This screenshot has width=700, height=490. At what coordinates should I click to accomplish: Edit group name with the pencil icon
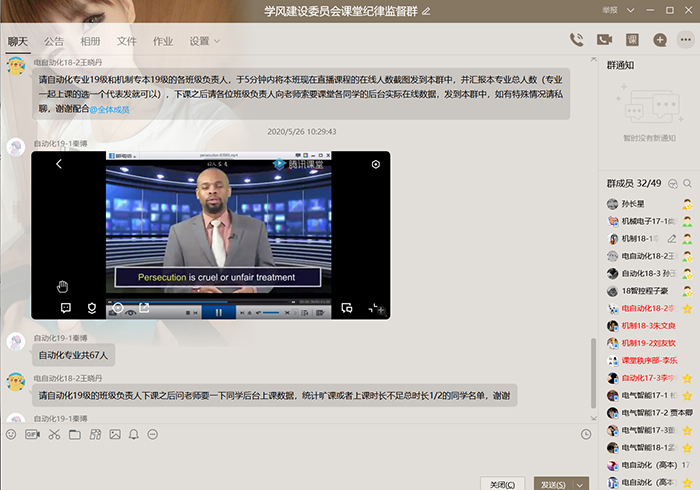[426, 11]
